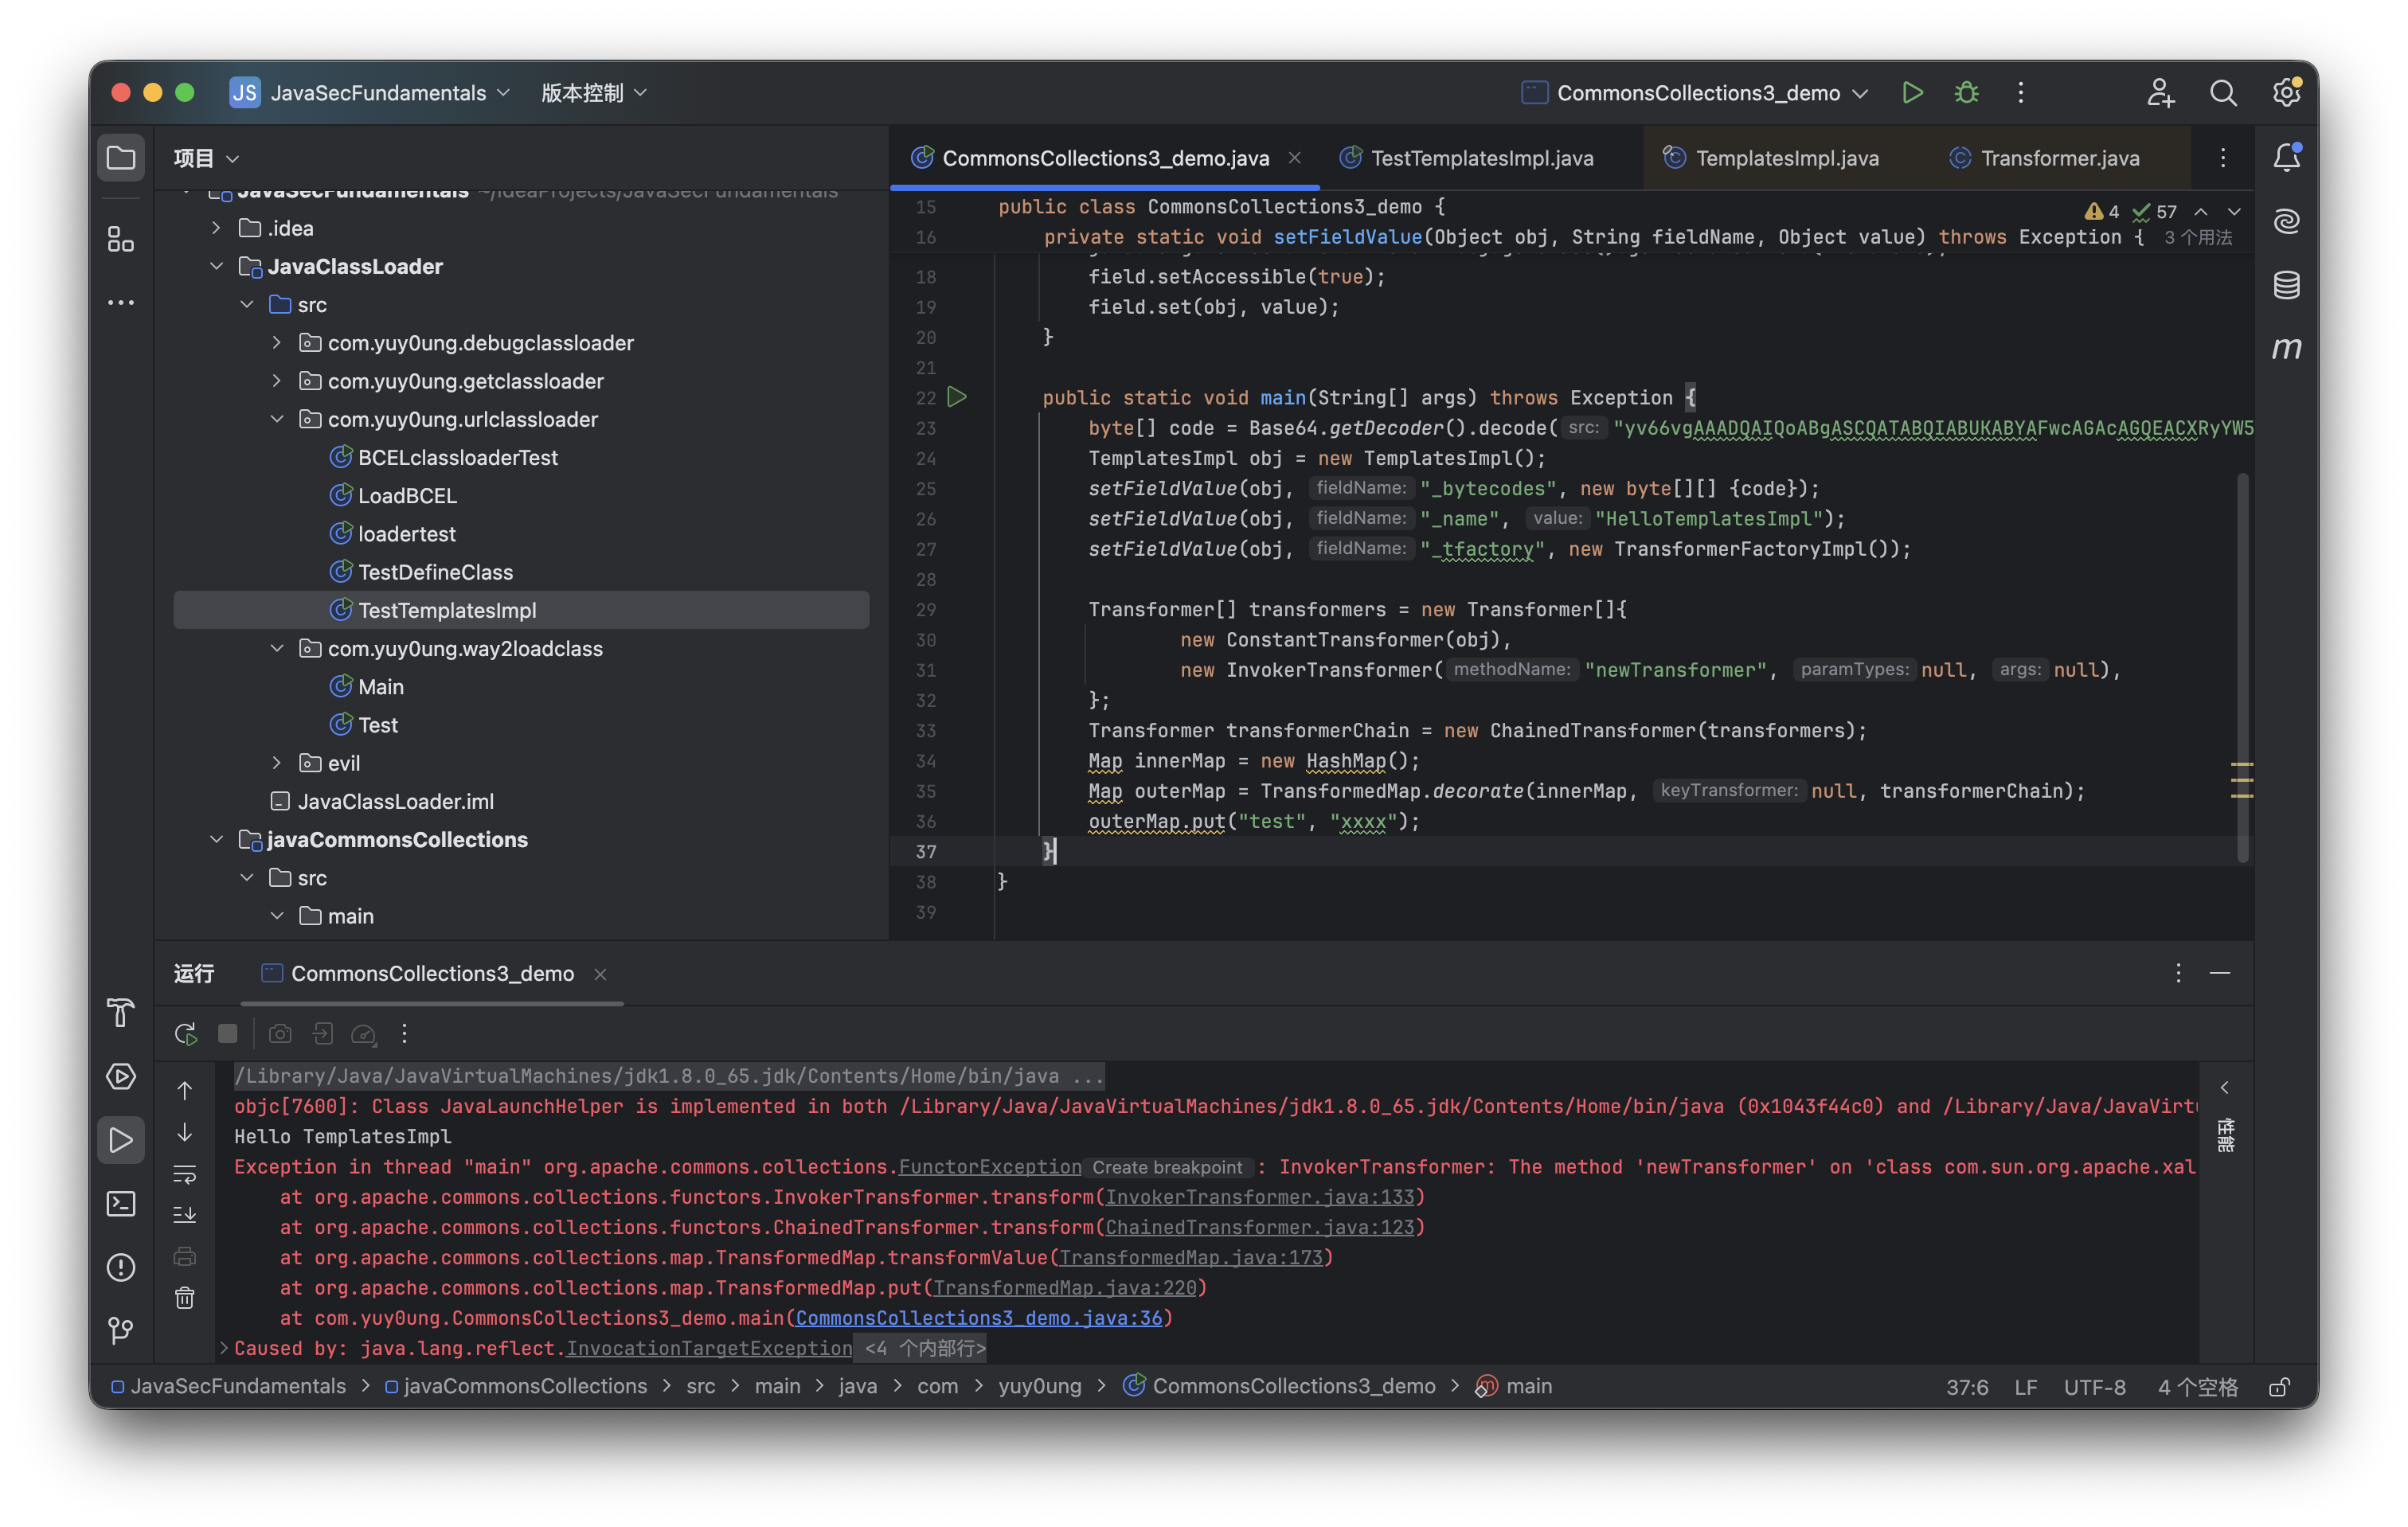Viewport: 2408px width, 1527px height.
Task: Switch to the TemplatesImpl.java tab
Action: [x=1786, y=158]
